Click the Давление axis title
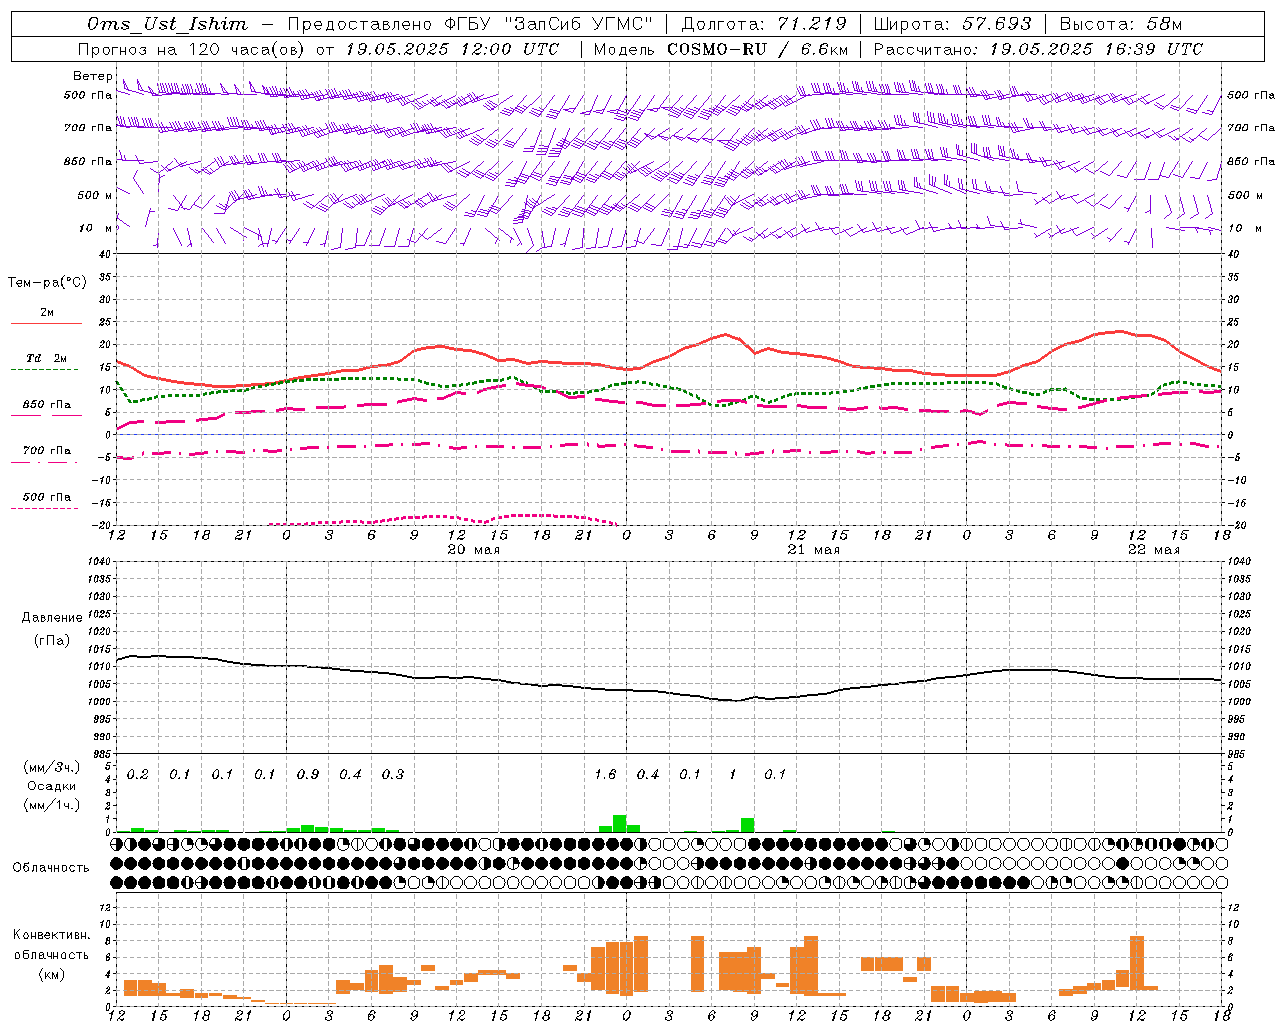Image resolution: width=1280 pixels, height=1024 pixels. (52, 618)
